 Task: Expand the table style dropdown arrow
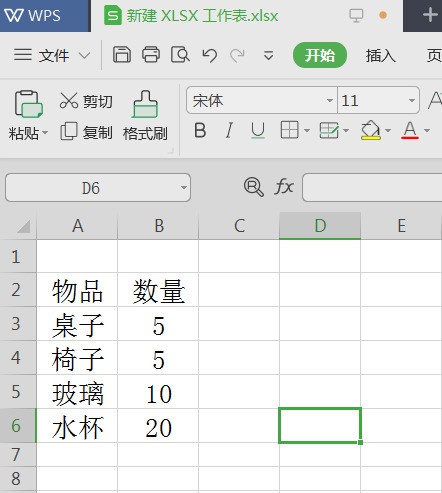(346, 130)
